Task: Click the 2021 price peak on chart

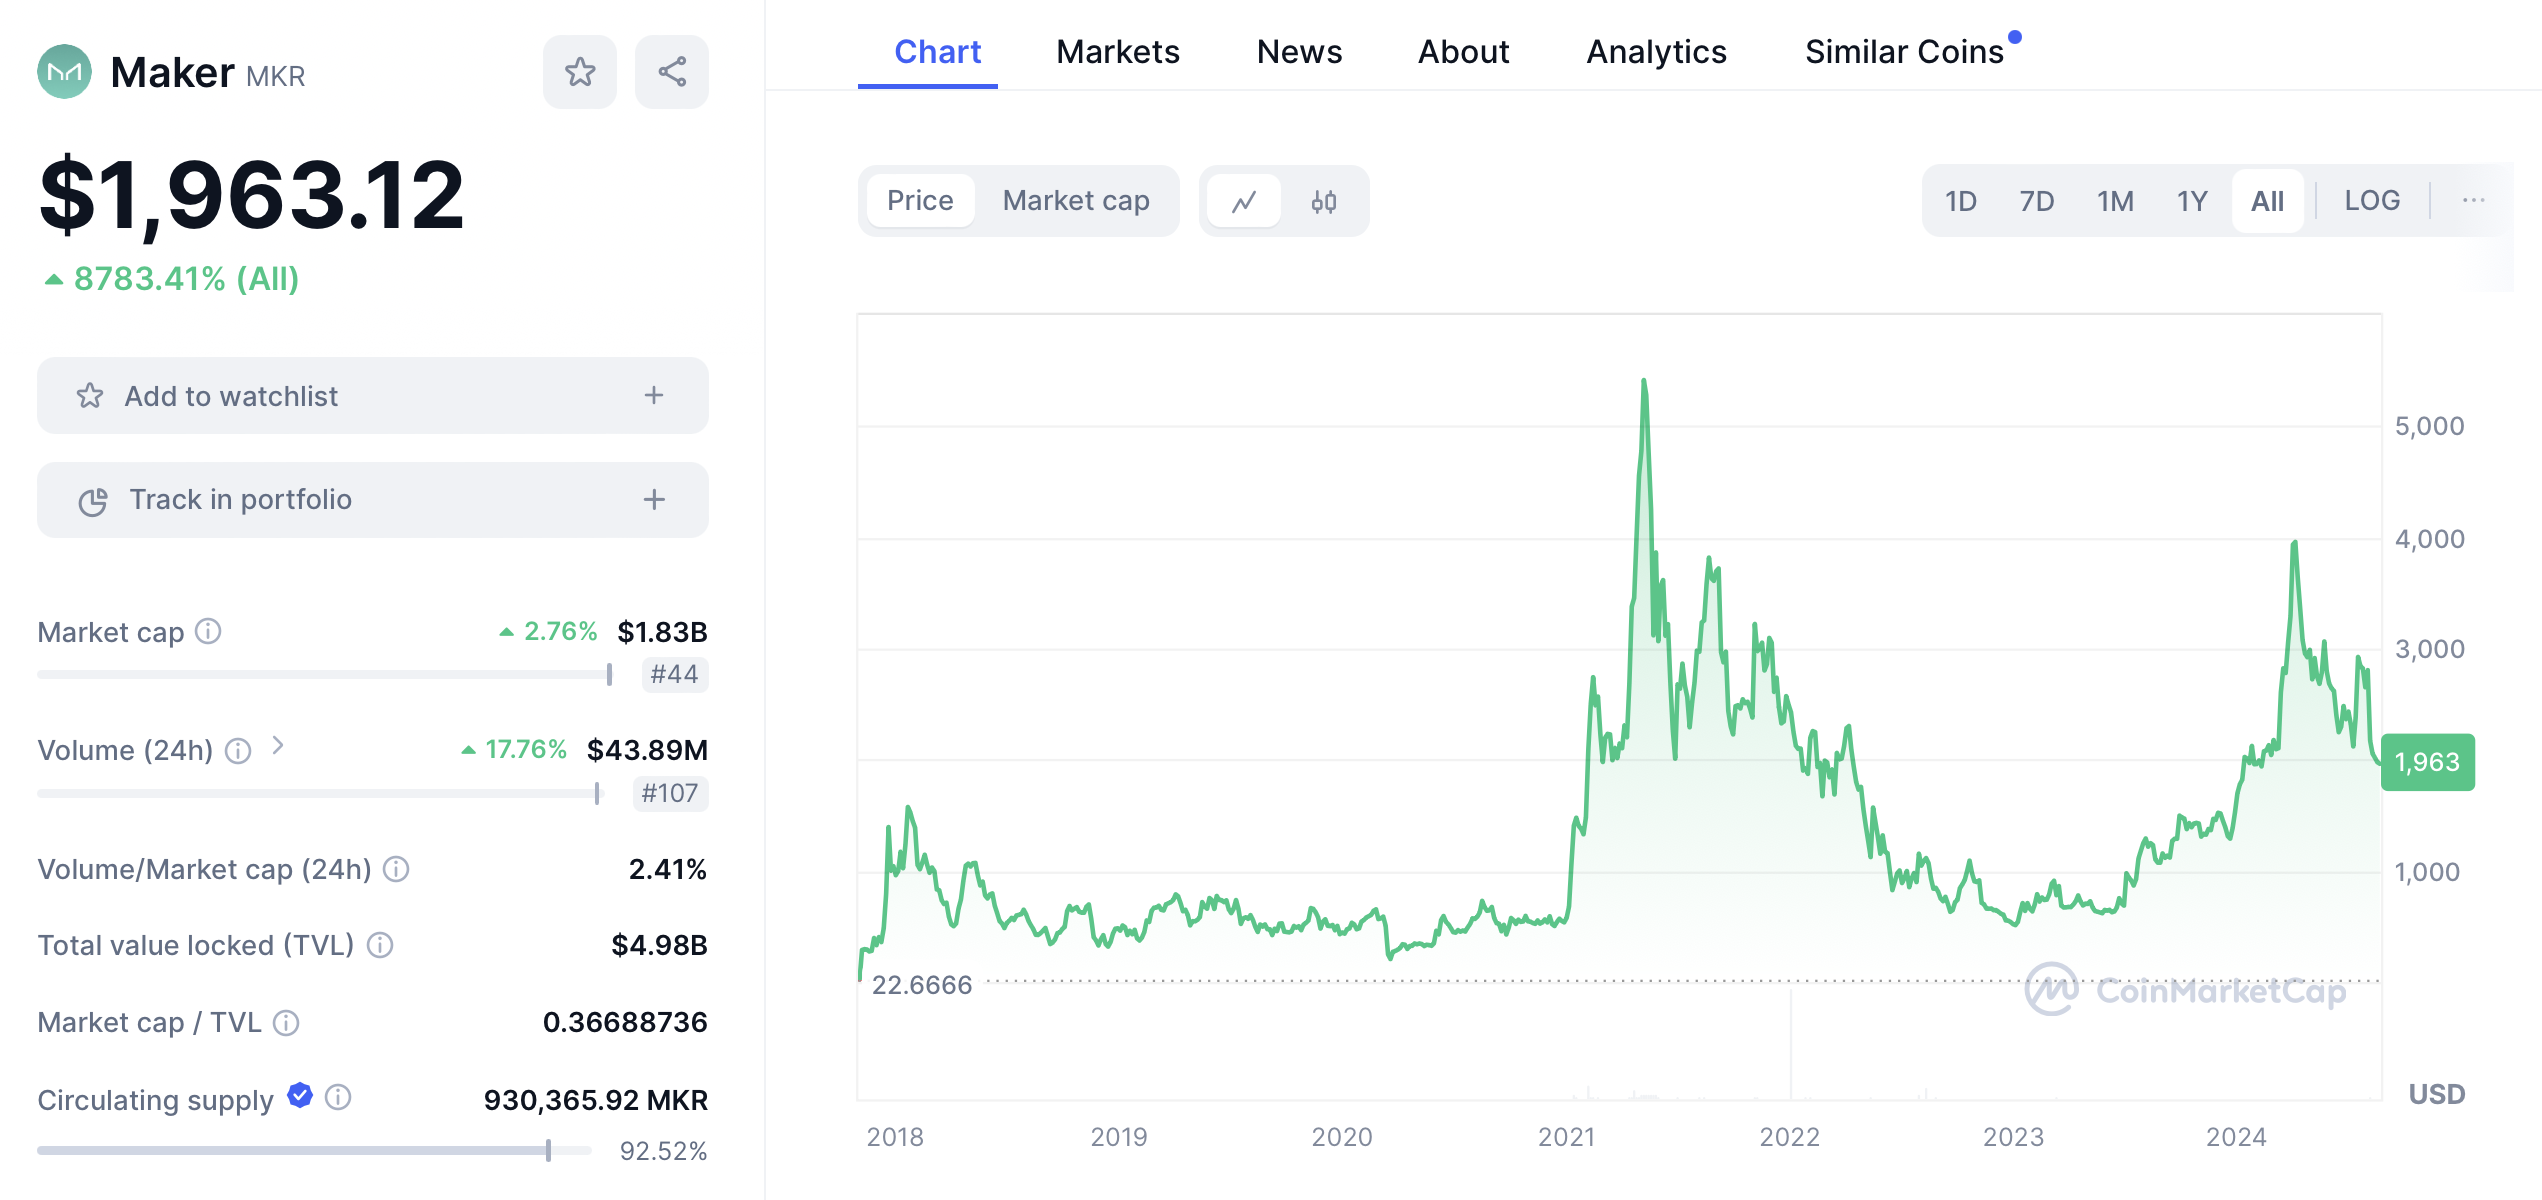Action: point(1644,382)
